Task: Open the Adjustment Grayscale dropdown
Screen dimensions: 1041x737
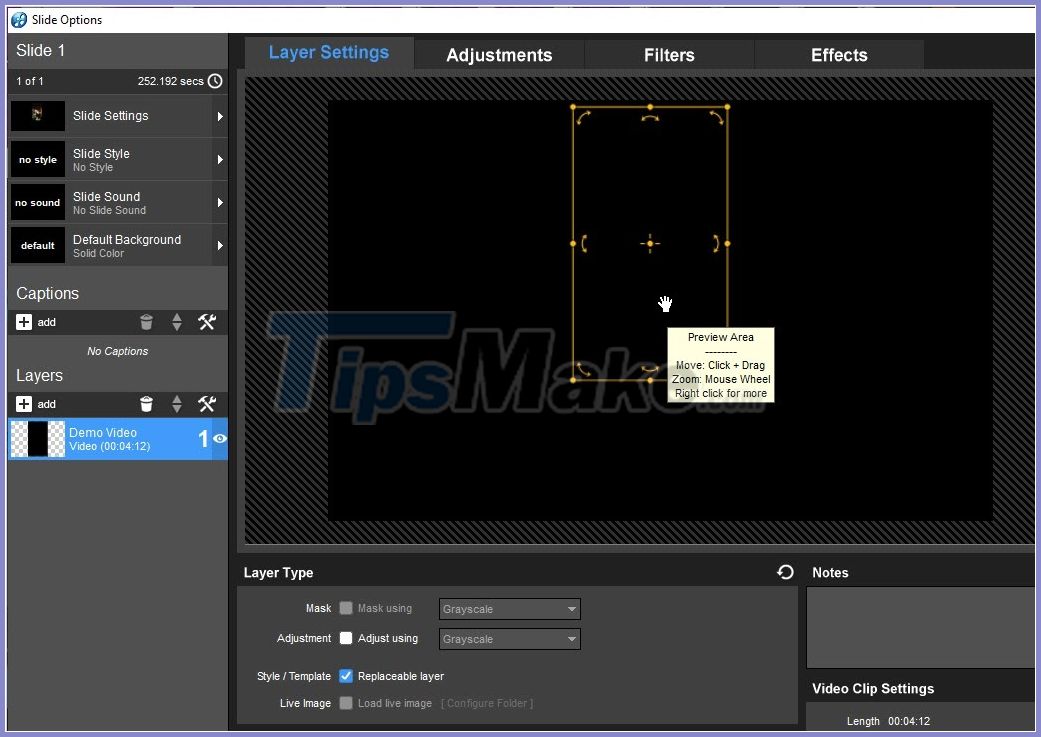Action: point(509,639)
